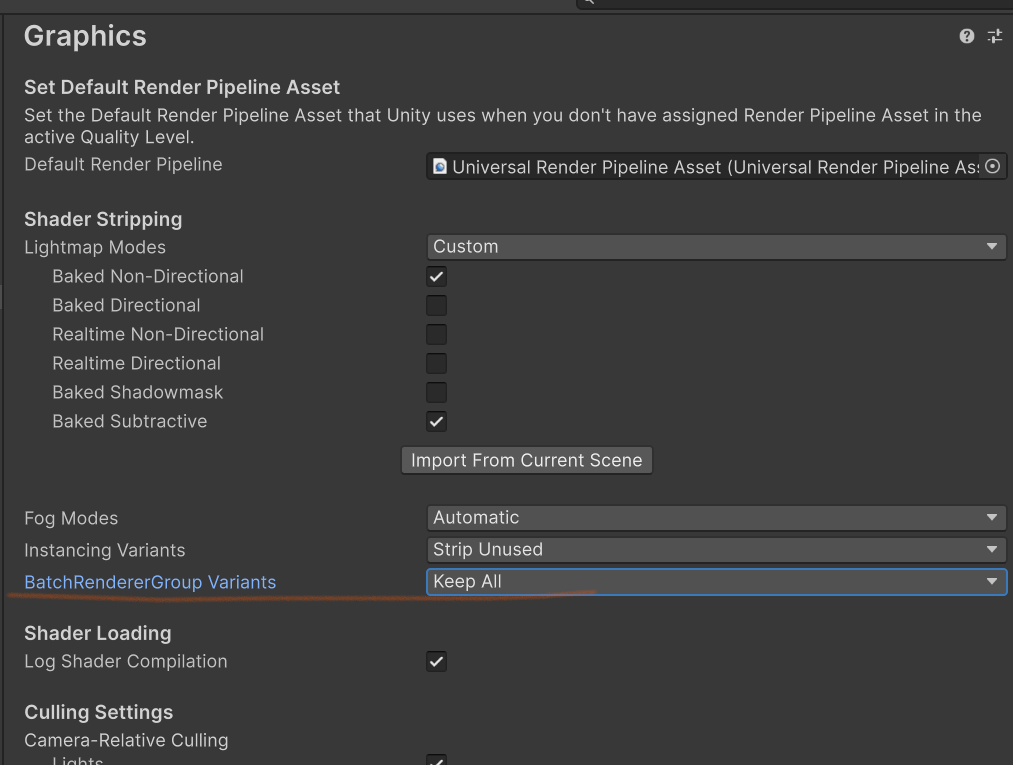1013x765 pixels.
Task: Enable the Baked Directional checkbox
Action: pyautogui.click(x=437, y=306)
